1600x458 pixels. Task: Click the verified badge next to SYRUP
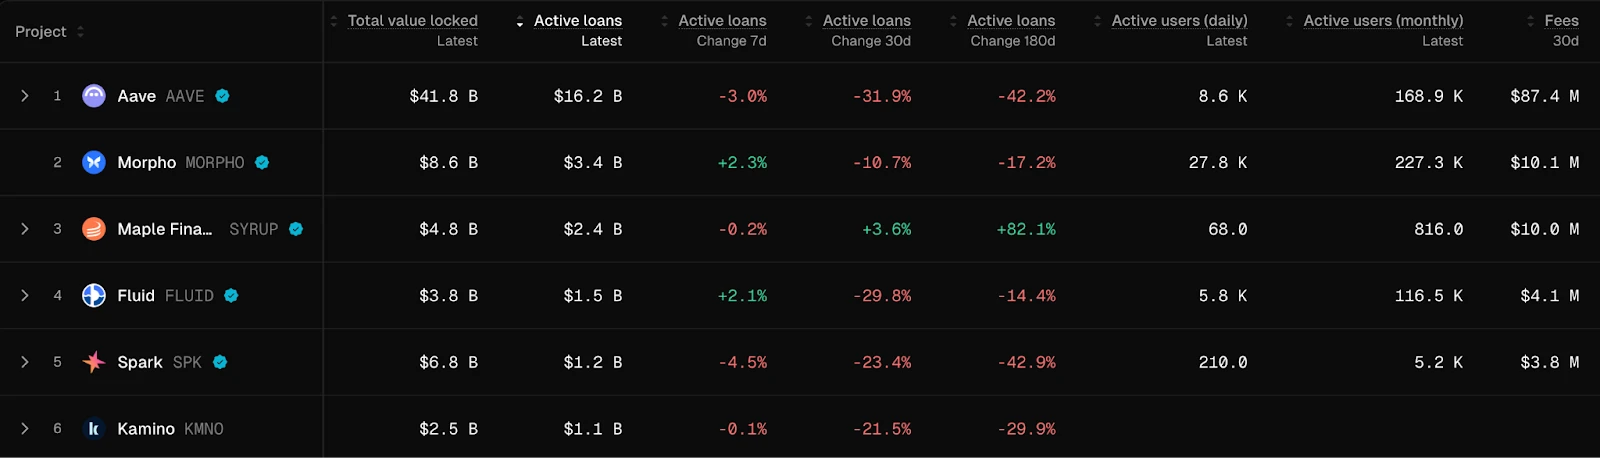[296, 229]
